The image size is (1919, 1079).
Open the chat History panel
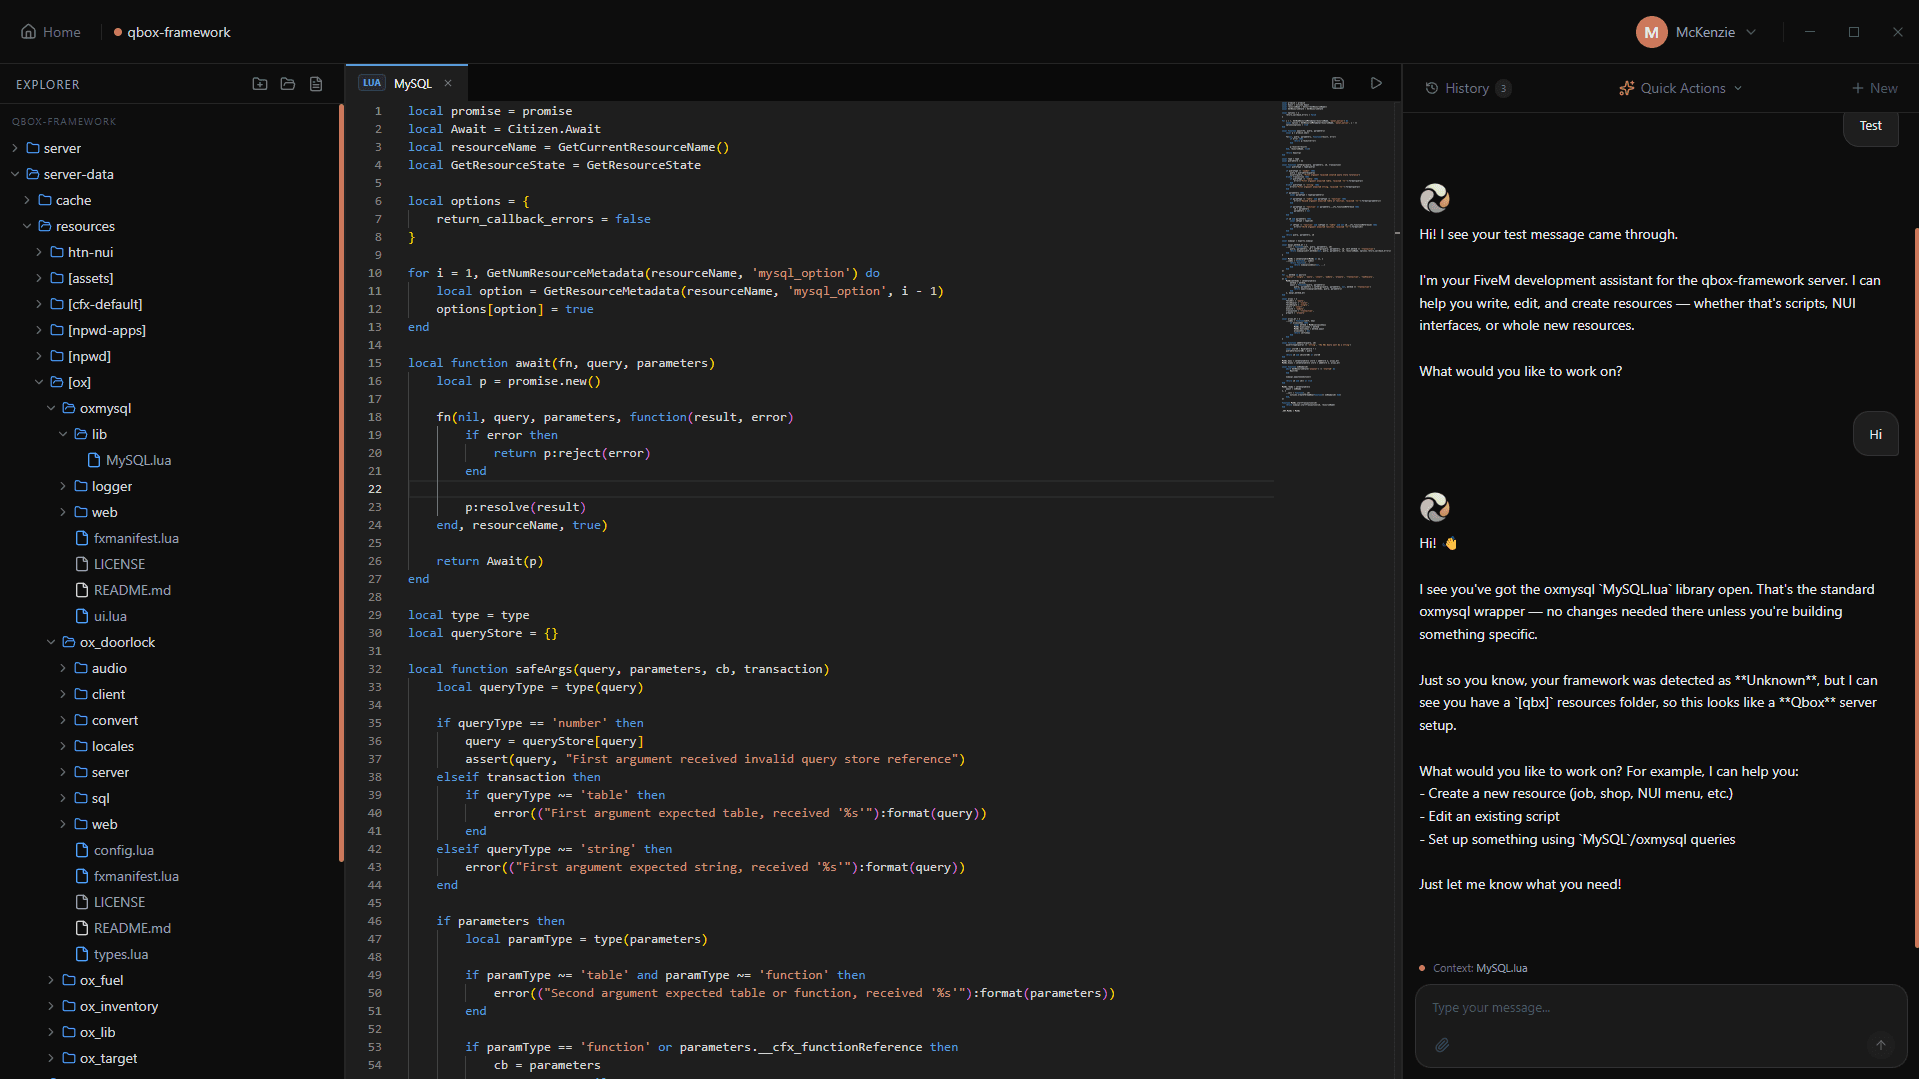click(x=1467, y=88)
